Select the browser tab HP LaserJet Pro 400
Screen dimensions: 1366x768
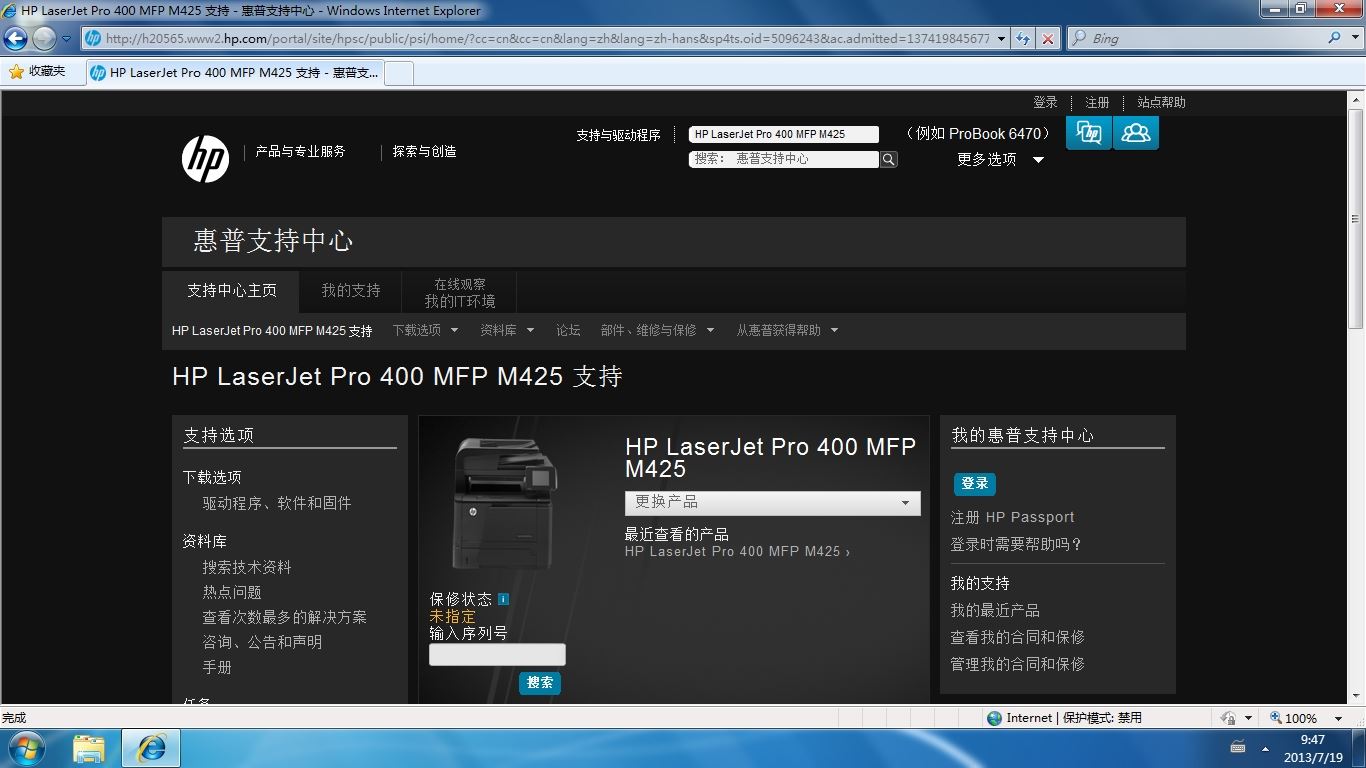234,73
